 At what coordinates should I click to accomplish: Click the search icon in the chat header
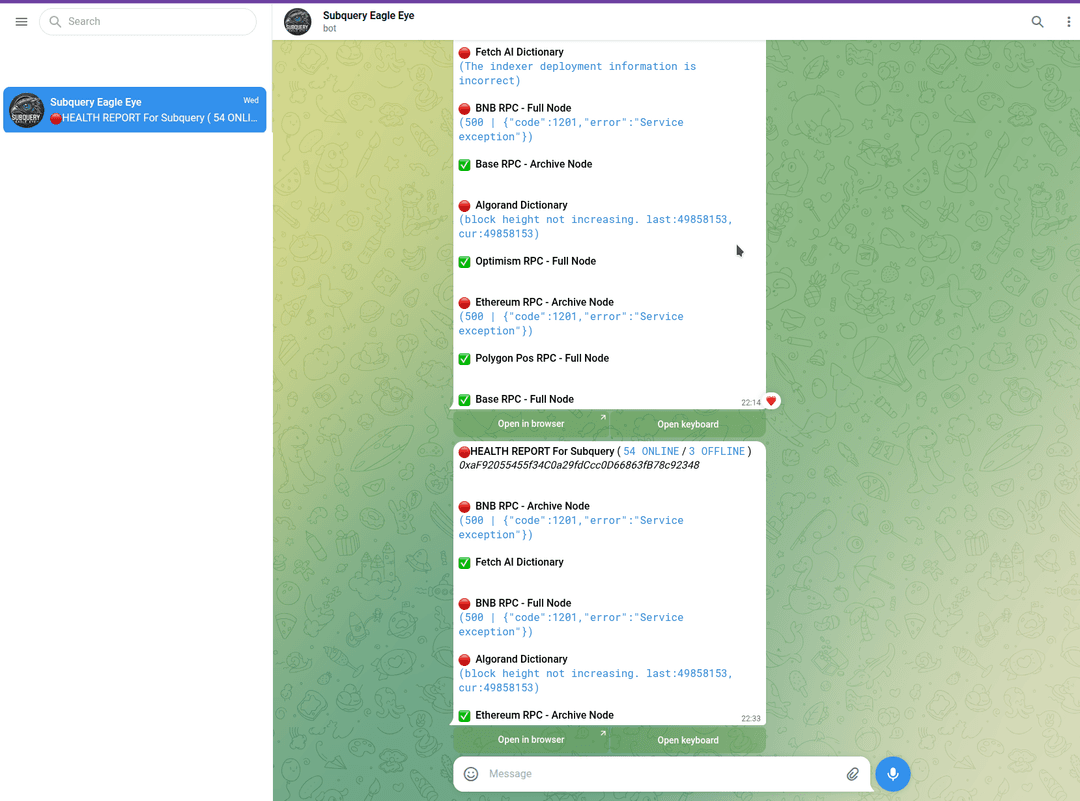click(x=1037, y=21)
